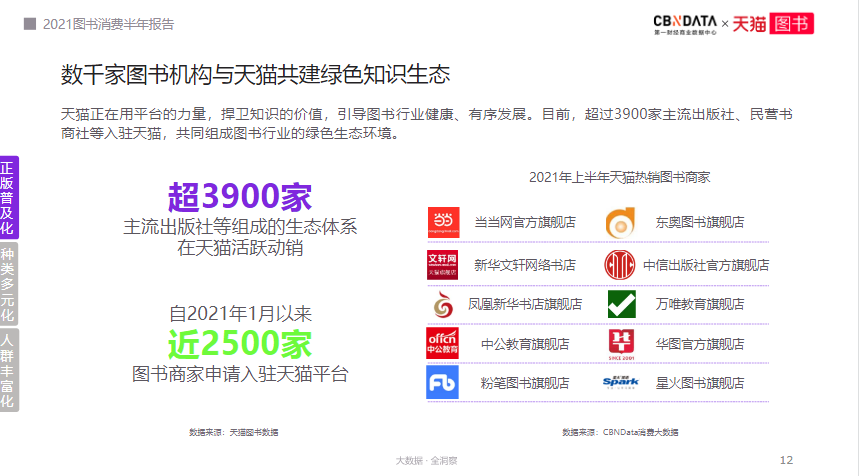Click the Phoenix Xinhua bookstore swirl logo
The width and height of the screenshot is (859, 476).
(x=443, y=305)
